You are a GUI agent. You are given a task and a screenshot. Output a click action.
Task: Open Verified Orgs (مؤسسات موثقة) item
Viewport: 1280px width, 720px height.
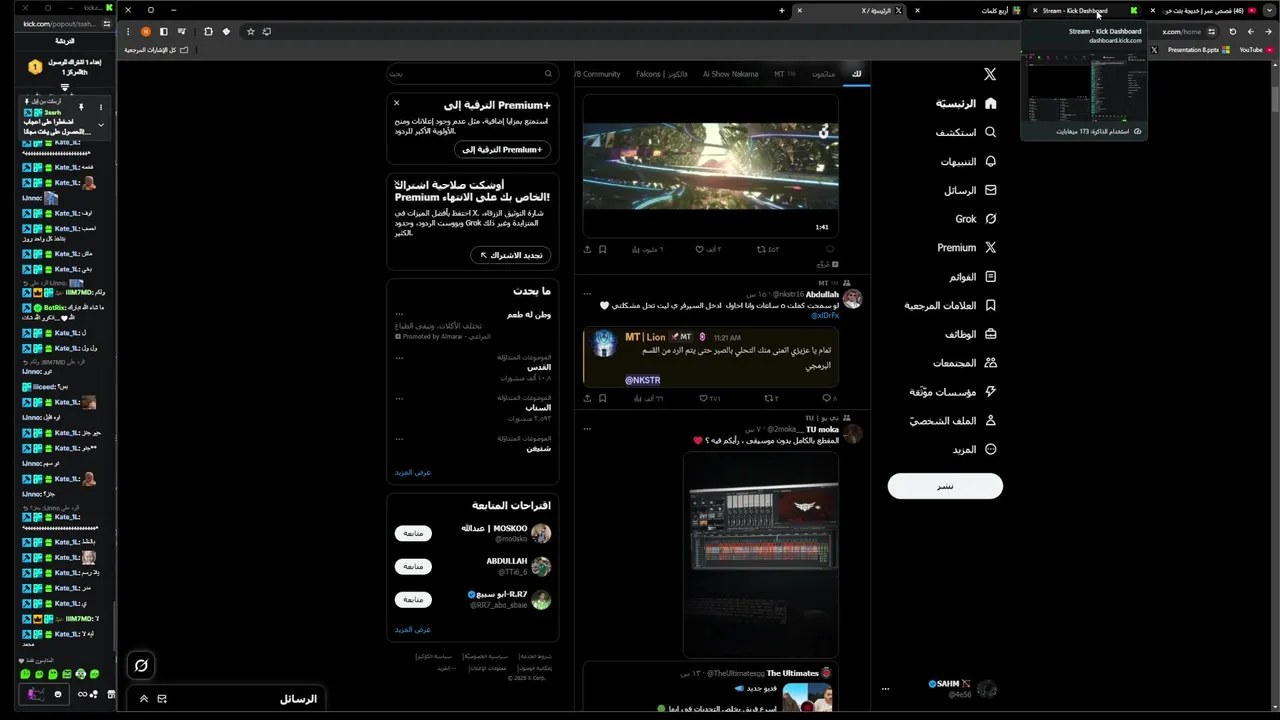coord(953,392)
